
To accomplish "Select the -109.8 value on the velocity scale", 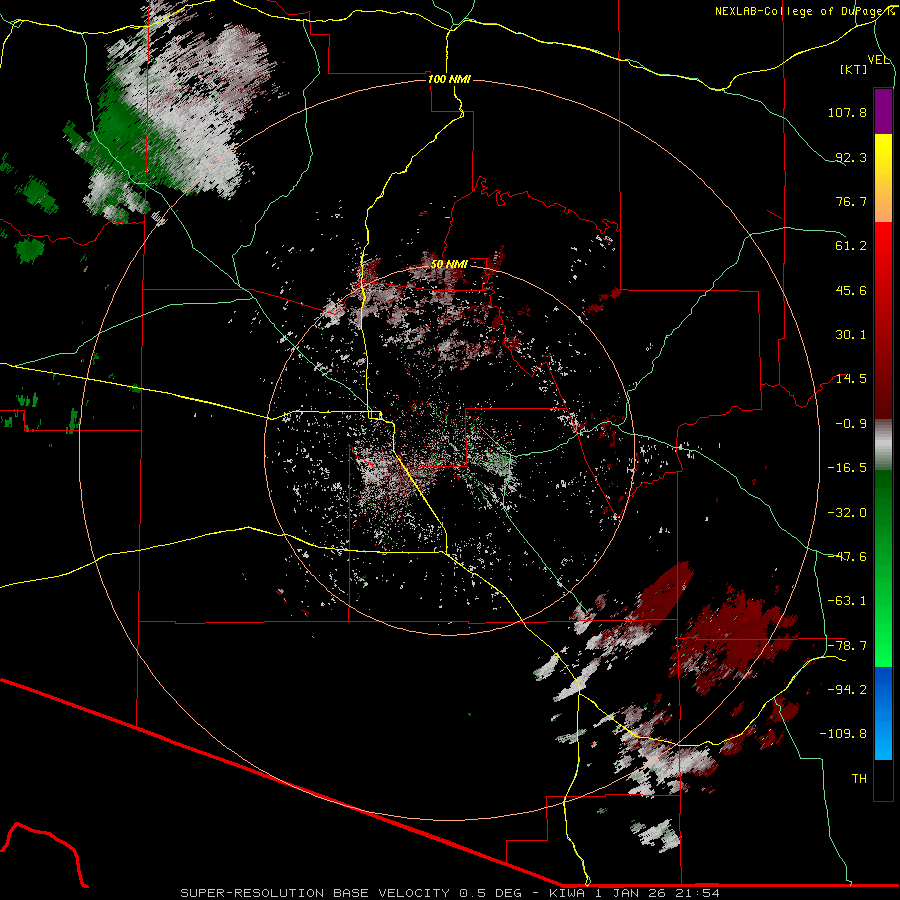I will pos(843,734).
